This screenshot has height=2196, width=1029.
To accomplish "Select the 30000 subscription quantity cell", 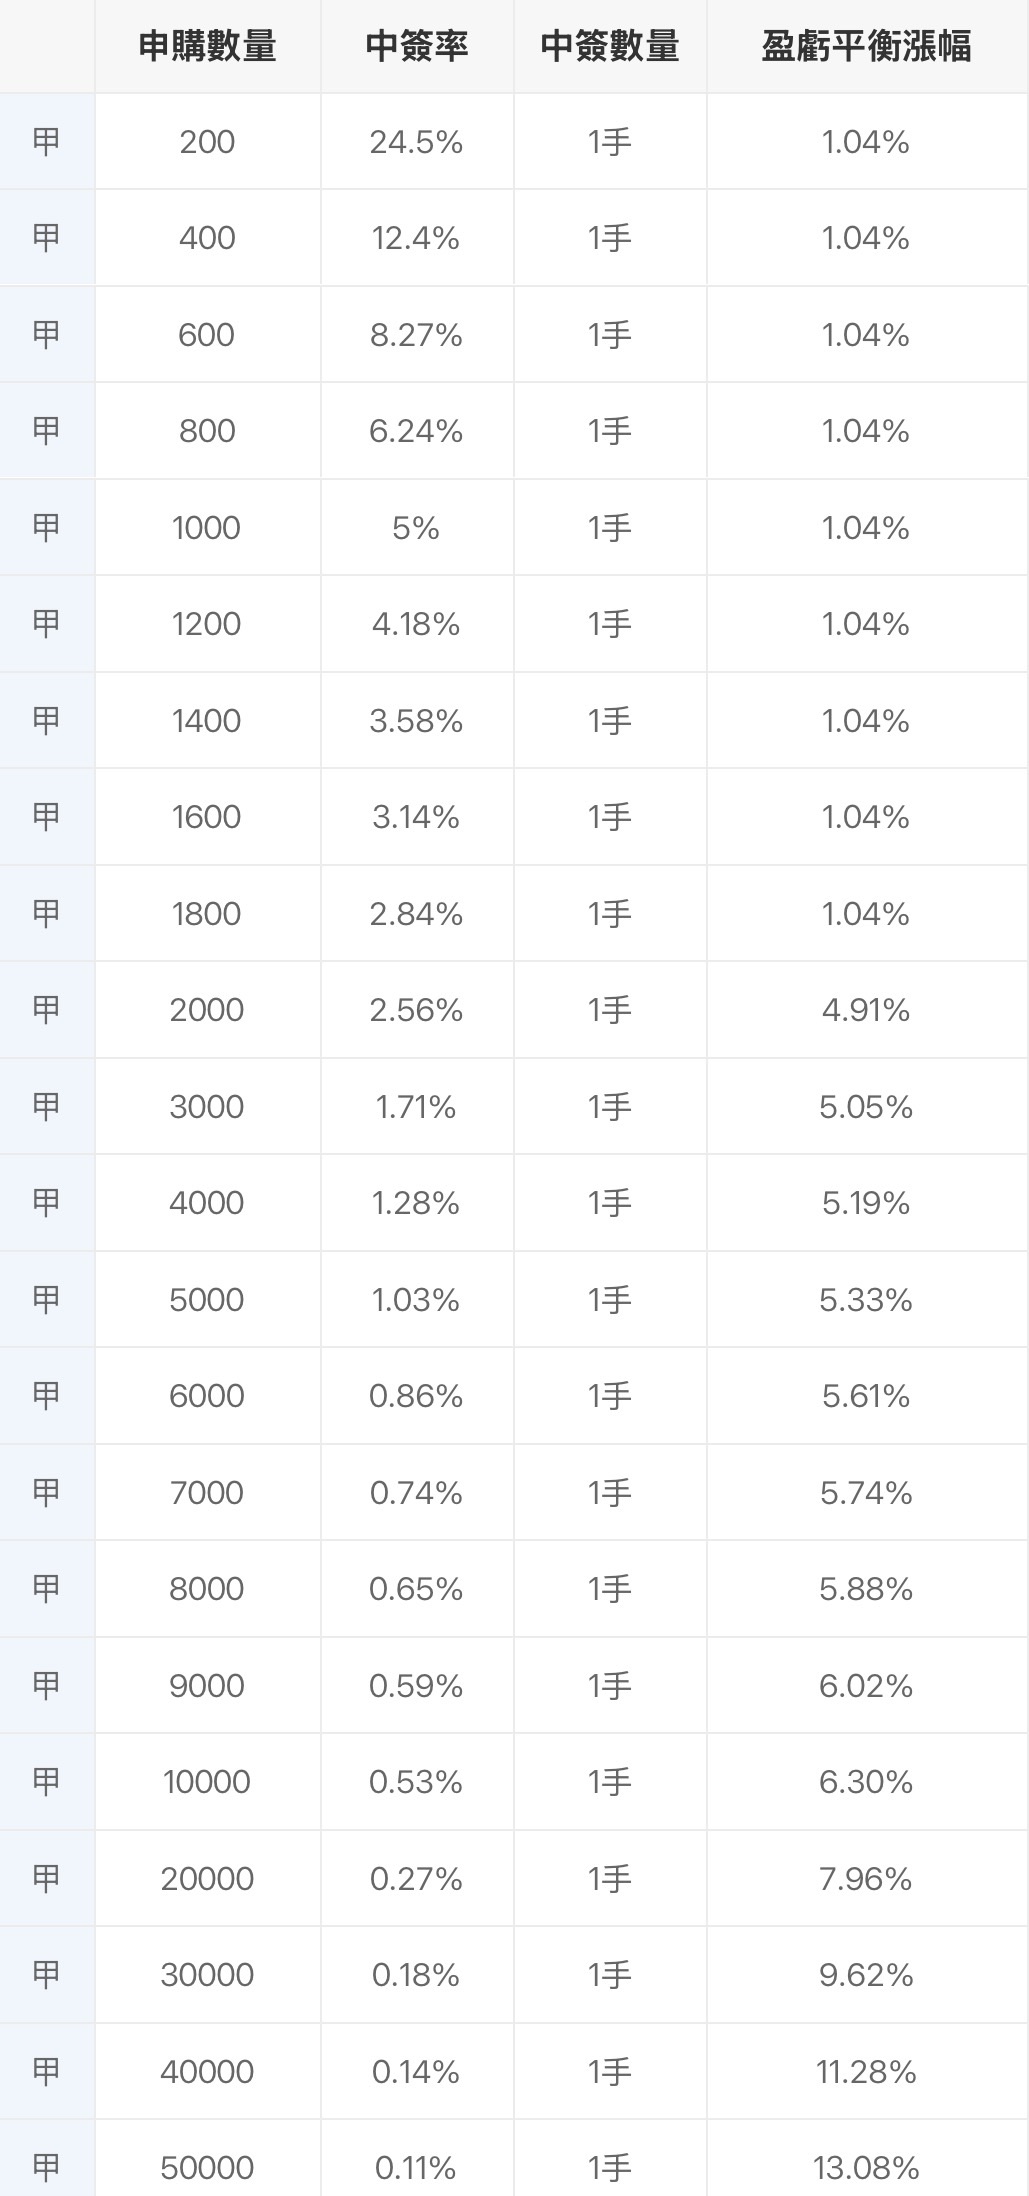I will [x=208, y=1974].
